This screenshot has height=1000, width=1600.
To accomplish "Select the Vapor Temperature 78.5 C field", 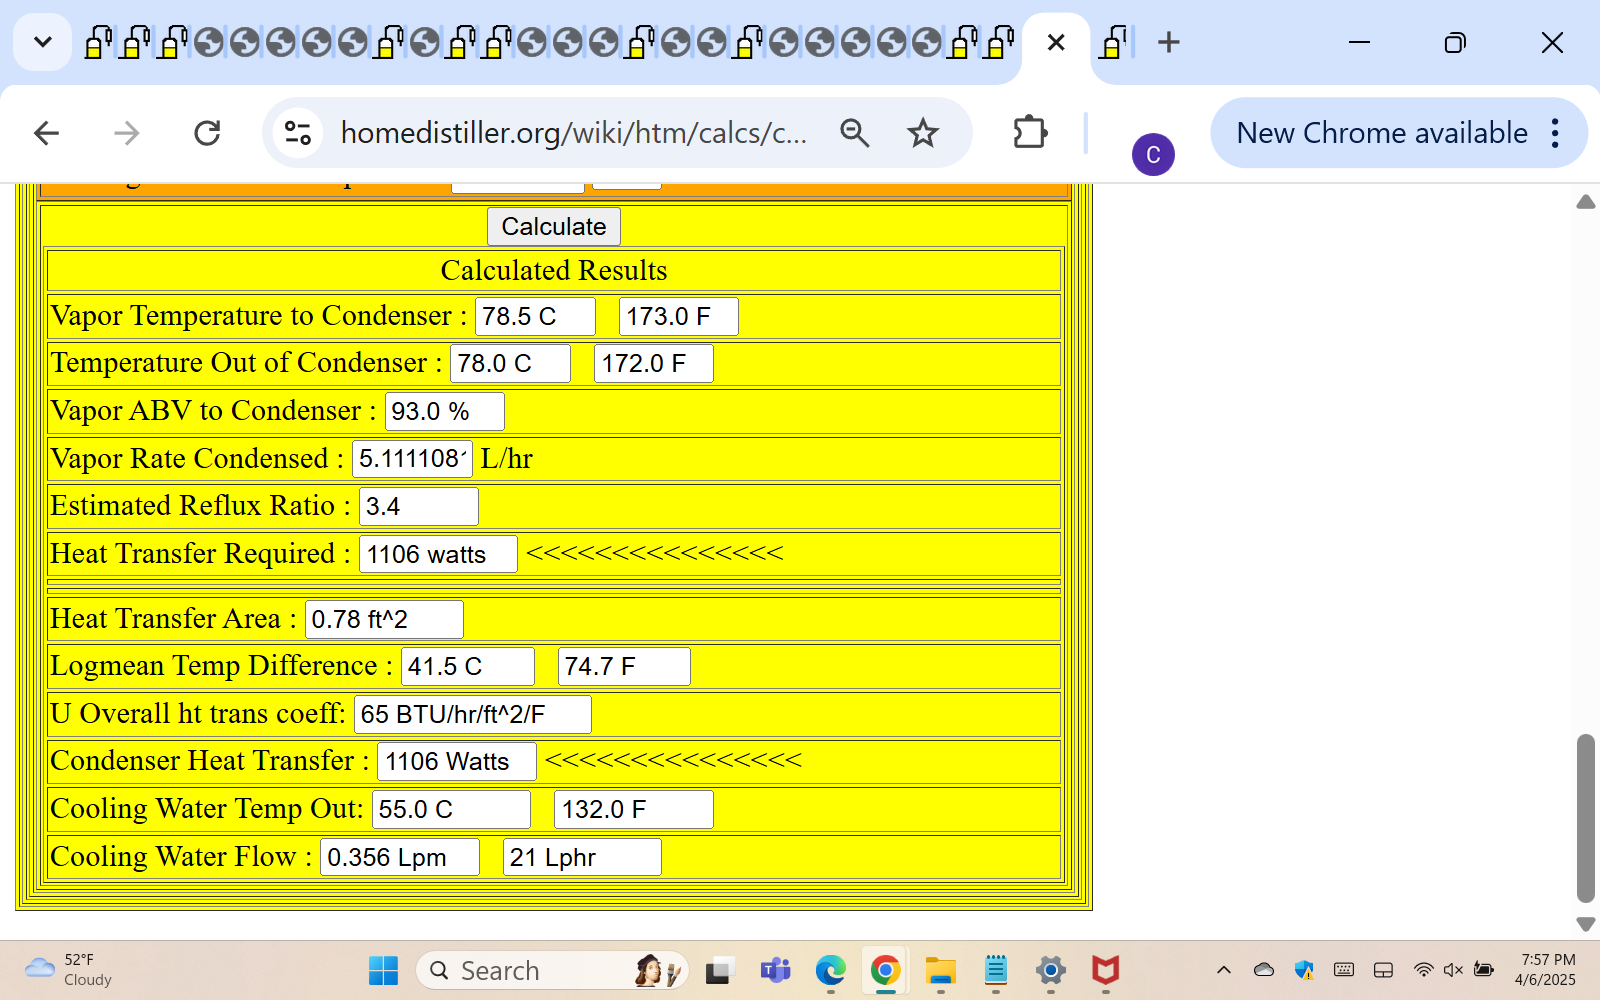I will [535, 316].
